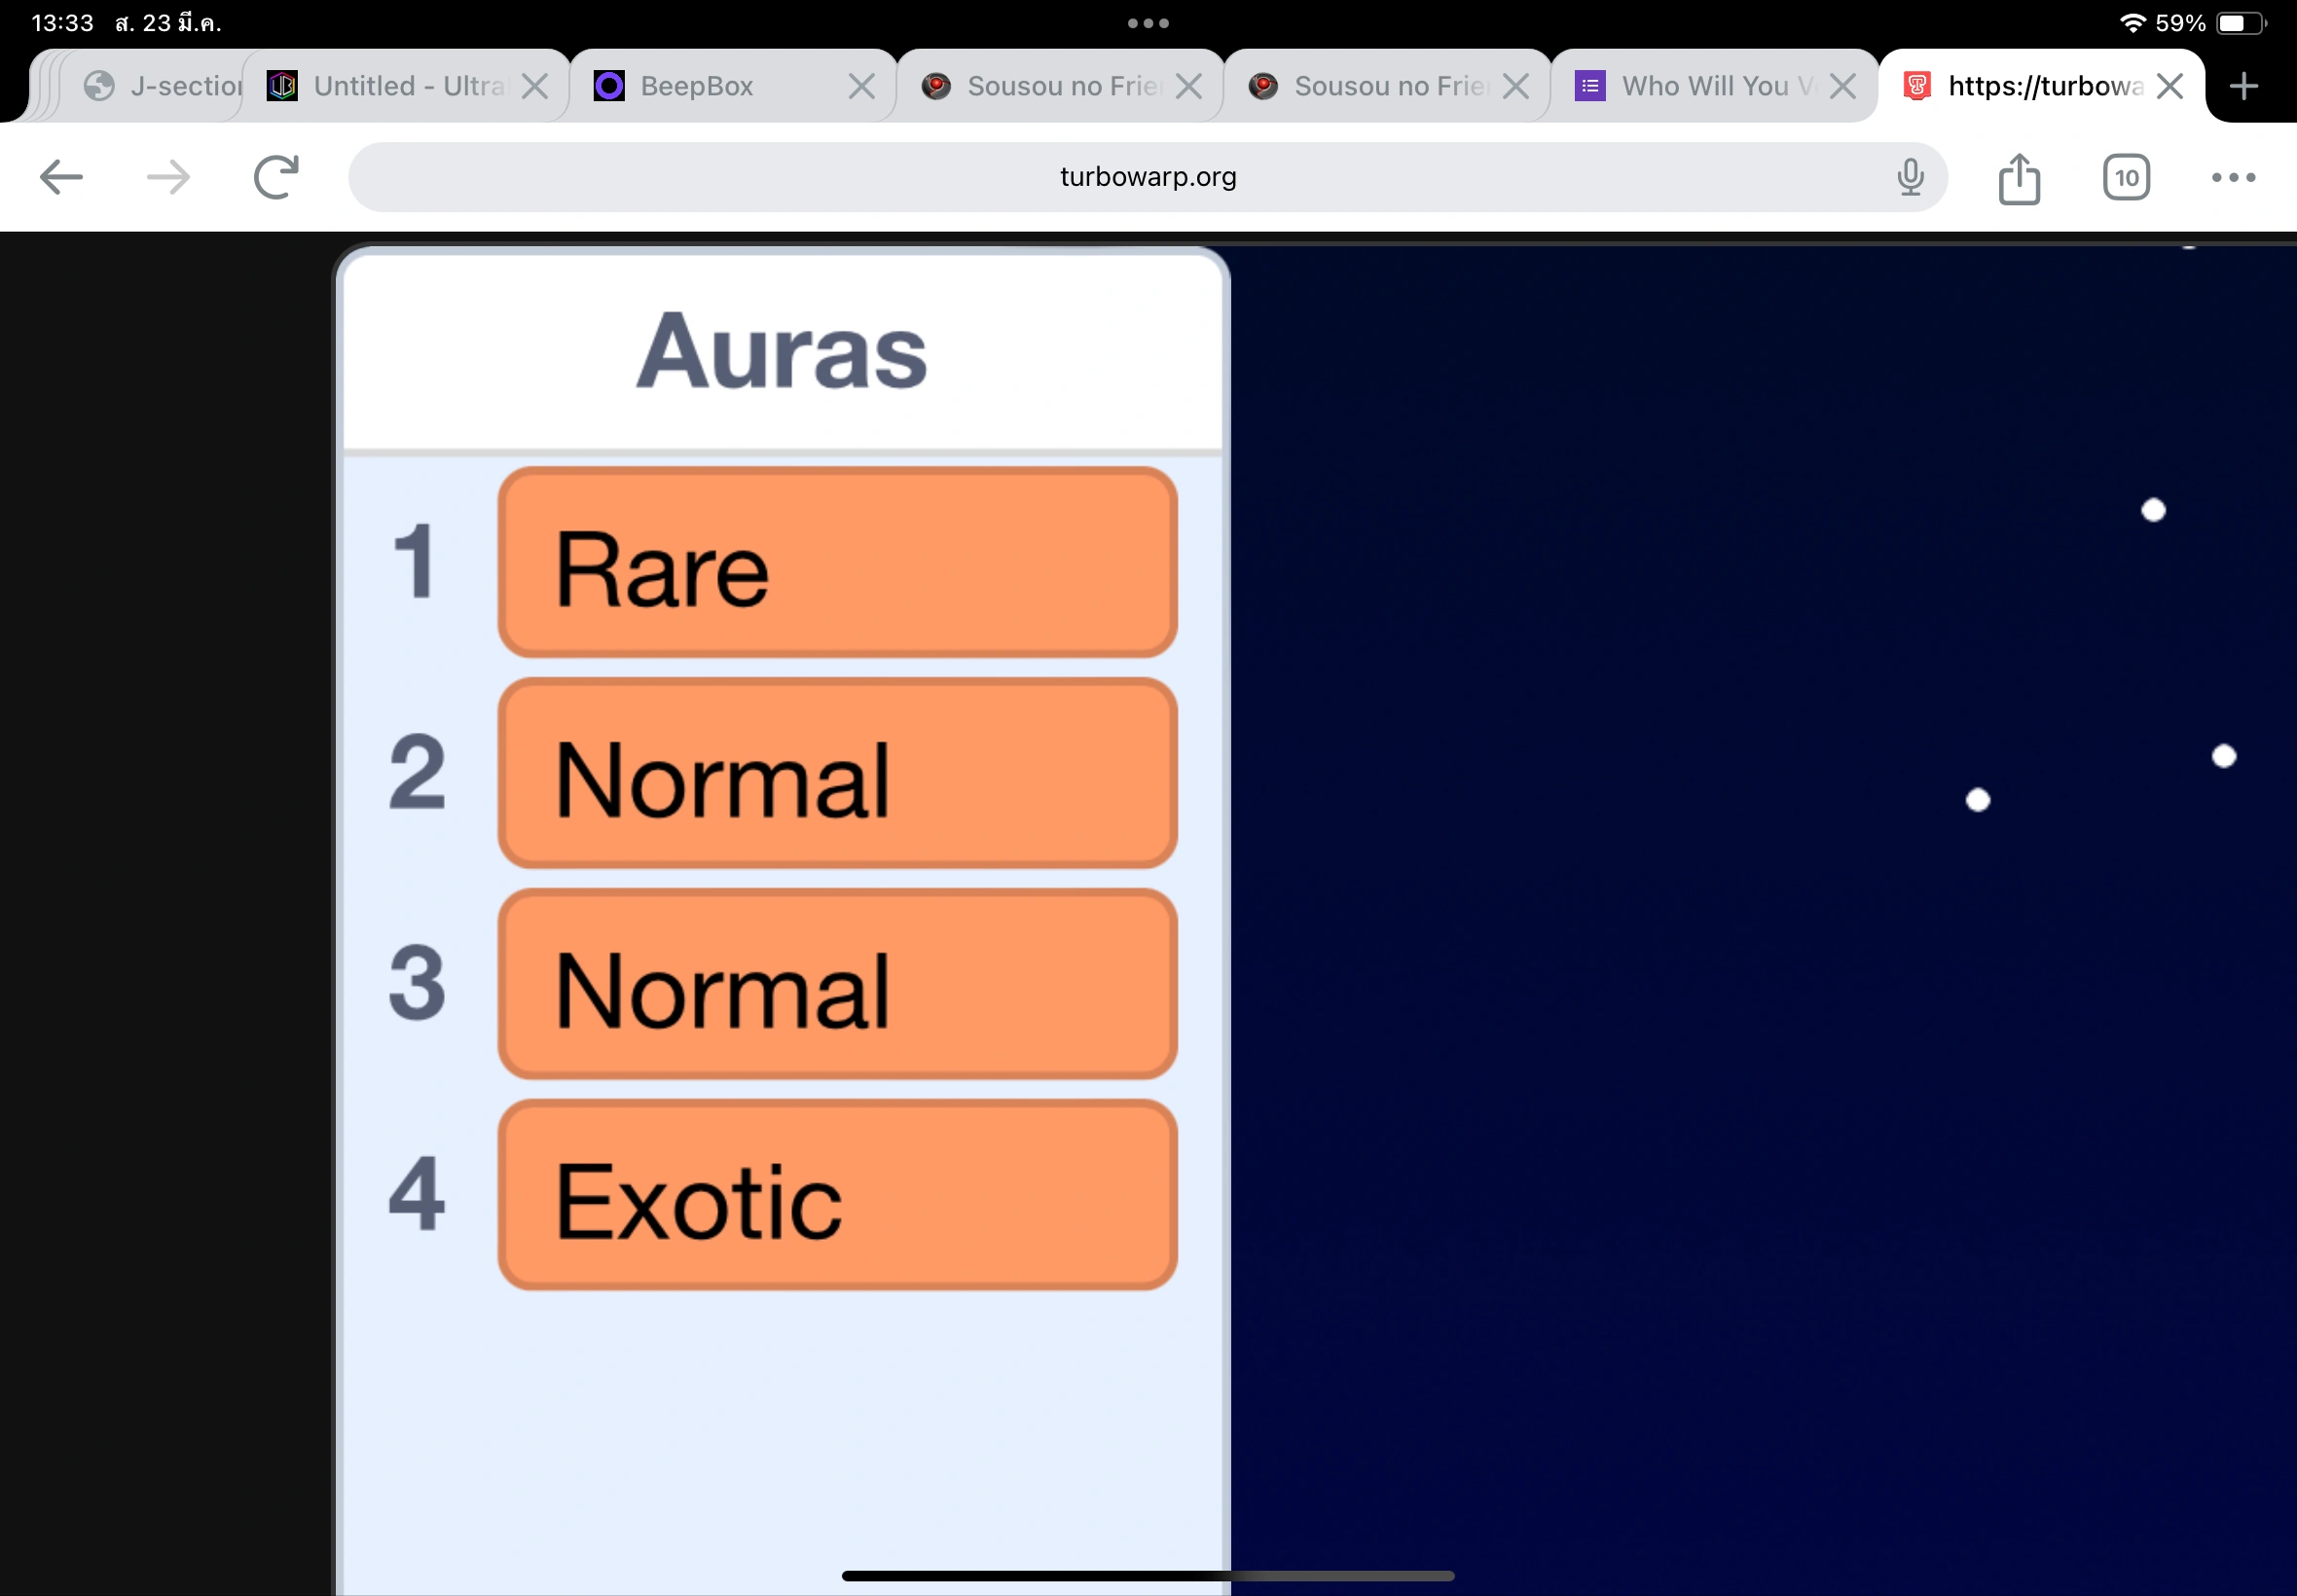2297x1596 pixels.
Task: Tap the microphone voice search icon
Action: coord(1910,178)
